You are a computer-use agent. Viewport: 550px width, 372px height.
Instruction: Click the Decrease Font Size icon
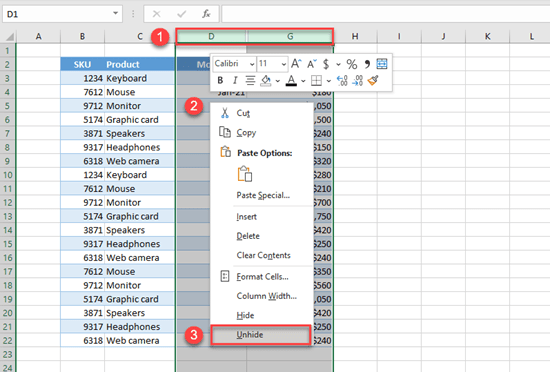point(311,64)
